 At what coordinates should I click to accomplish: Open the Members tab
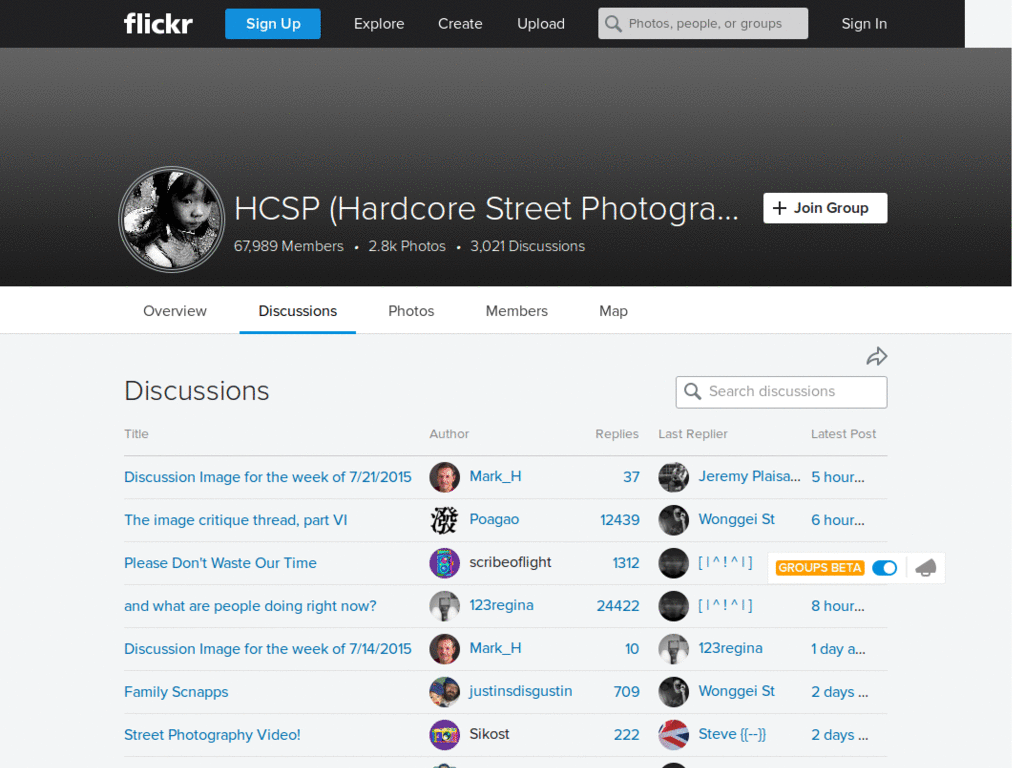pos(516,311)
